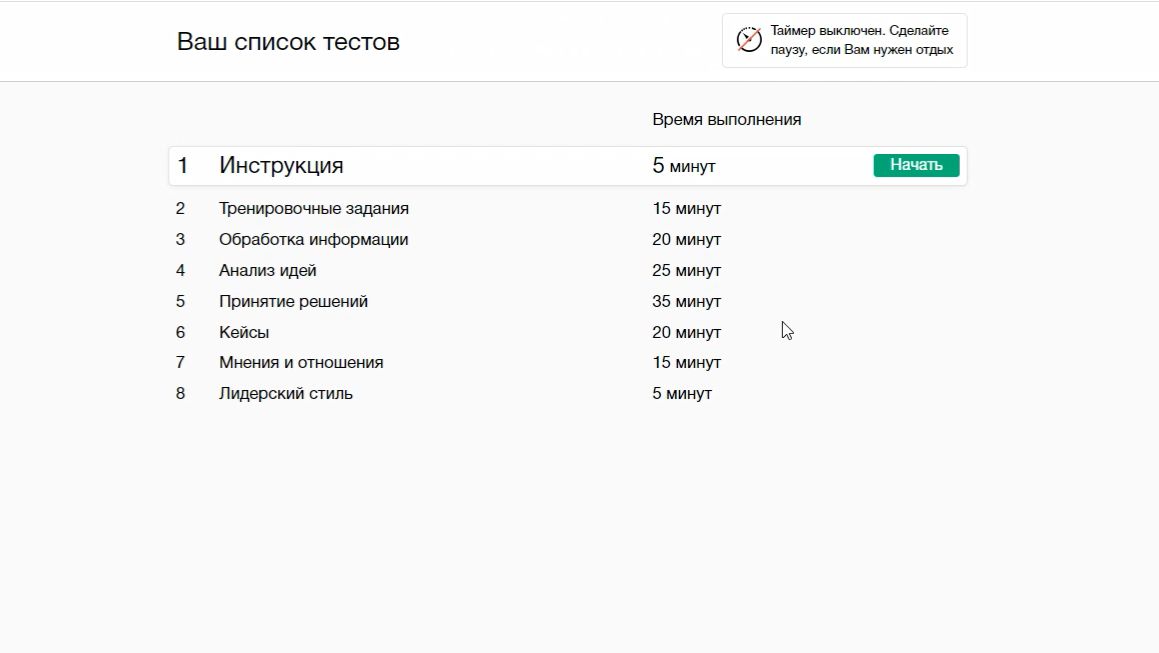
Task: Click the Ваш список тестов heading
Action: 288,42
